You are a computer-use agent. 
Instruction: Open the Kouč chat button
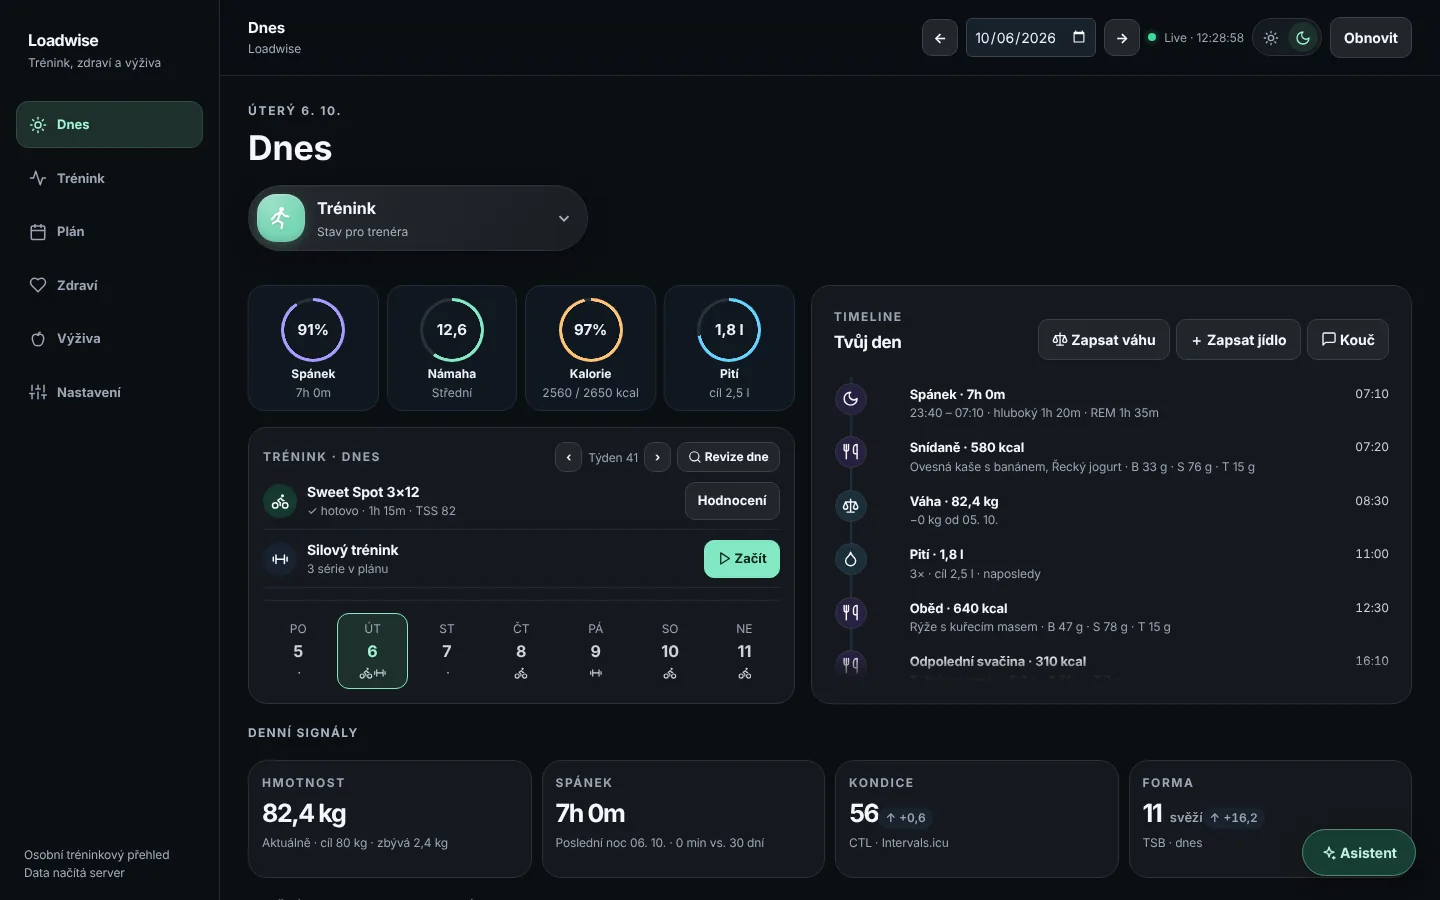pos(1348,340)
